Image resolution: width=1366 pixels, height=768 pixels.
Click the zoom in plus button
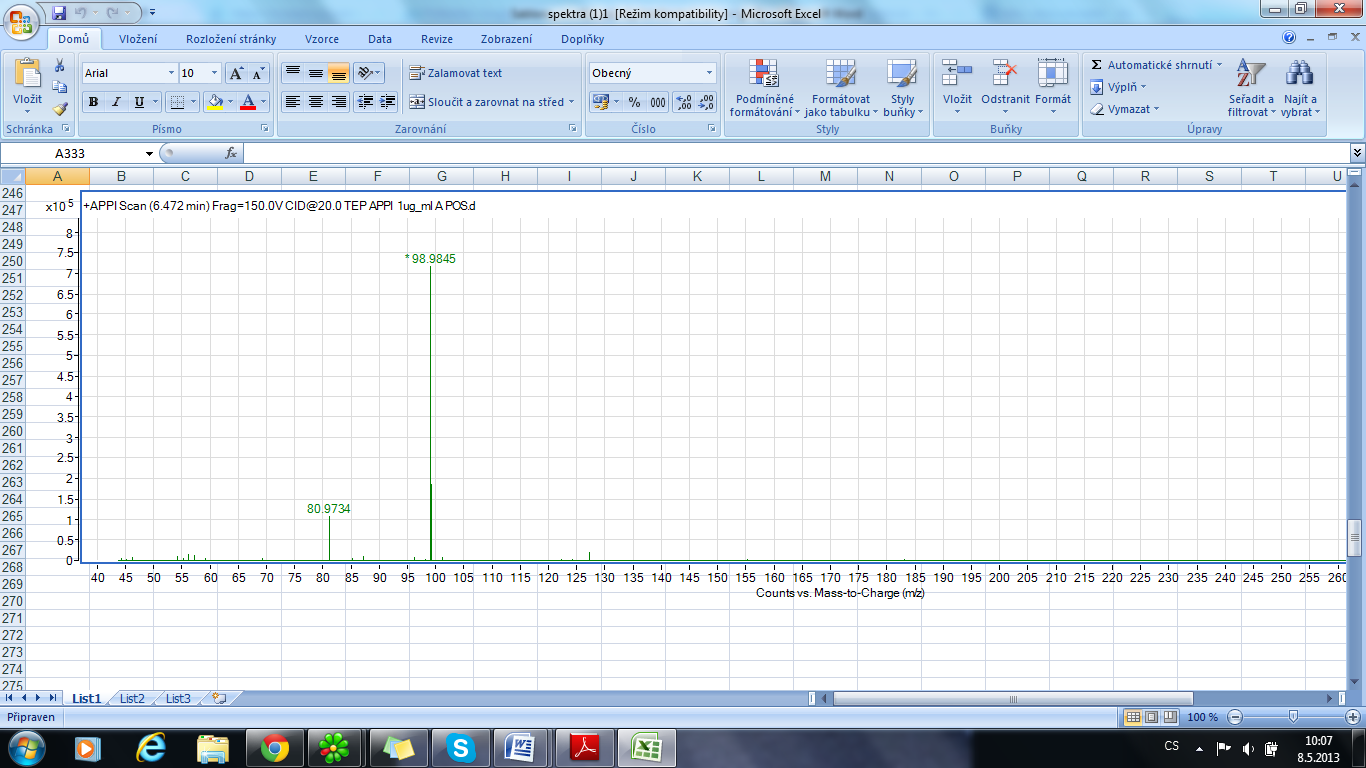[x=1353, y=717]
